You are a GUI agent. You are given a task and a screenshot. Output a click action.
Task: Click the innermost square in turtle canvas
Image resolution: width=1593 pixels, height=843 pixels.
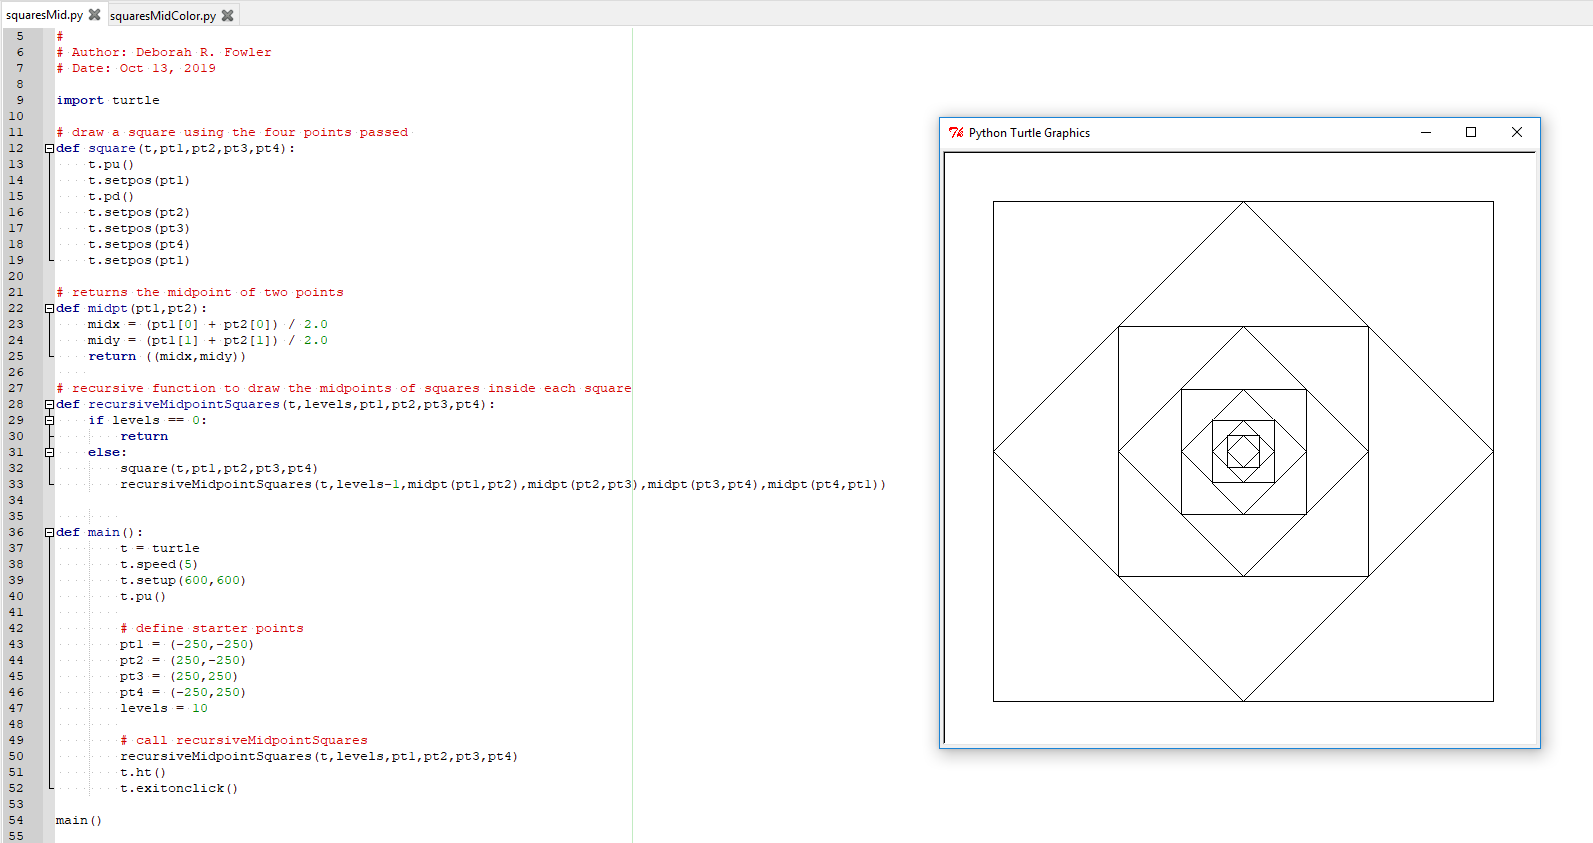[1243, 452]
